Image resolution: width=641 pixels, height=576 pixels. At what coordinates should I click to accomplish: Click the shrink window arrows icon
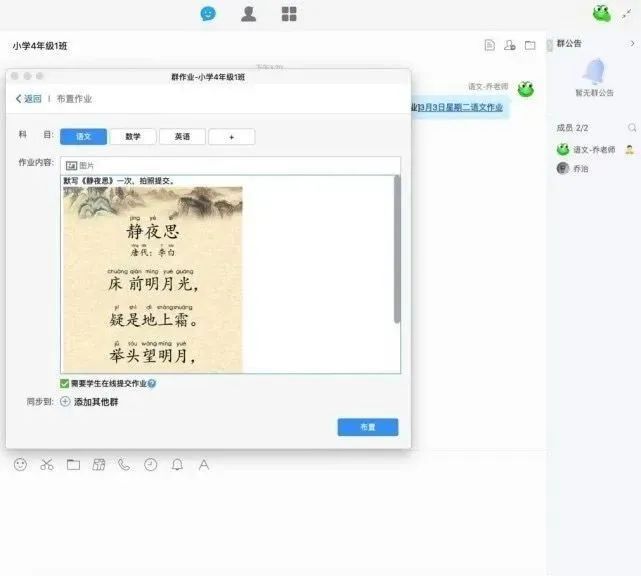627,15
